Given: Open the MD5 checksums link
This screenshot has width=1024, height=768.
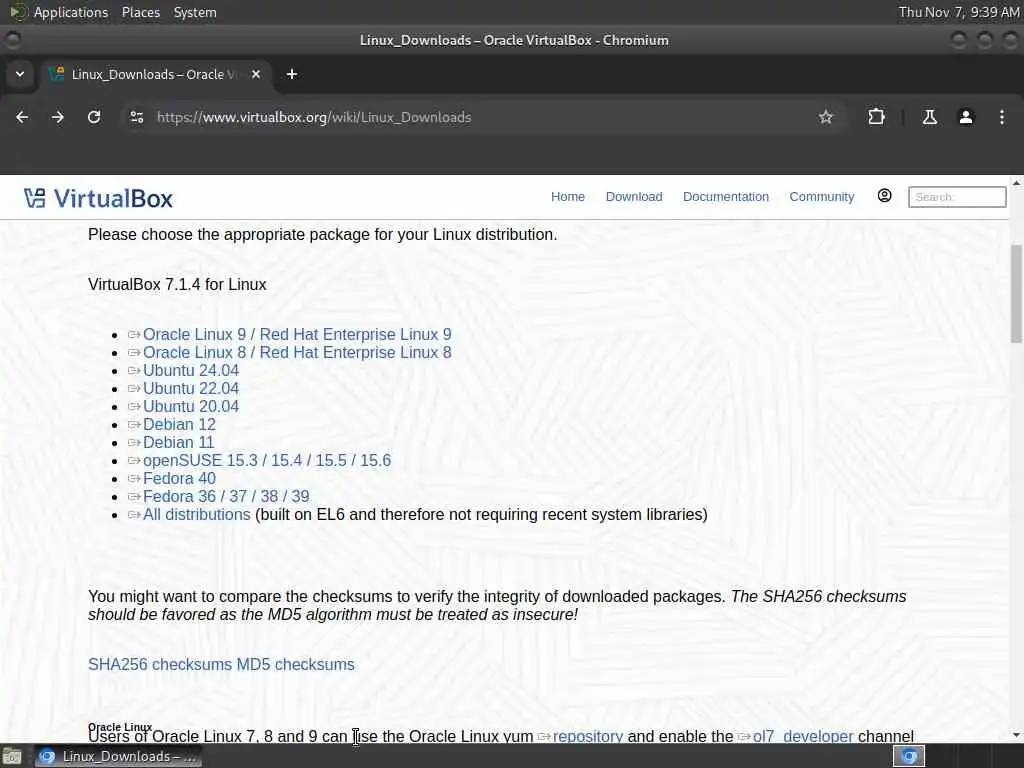Looking at the screenshot, I should pos(295,664).
